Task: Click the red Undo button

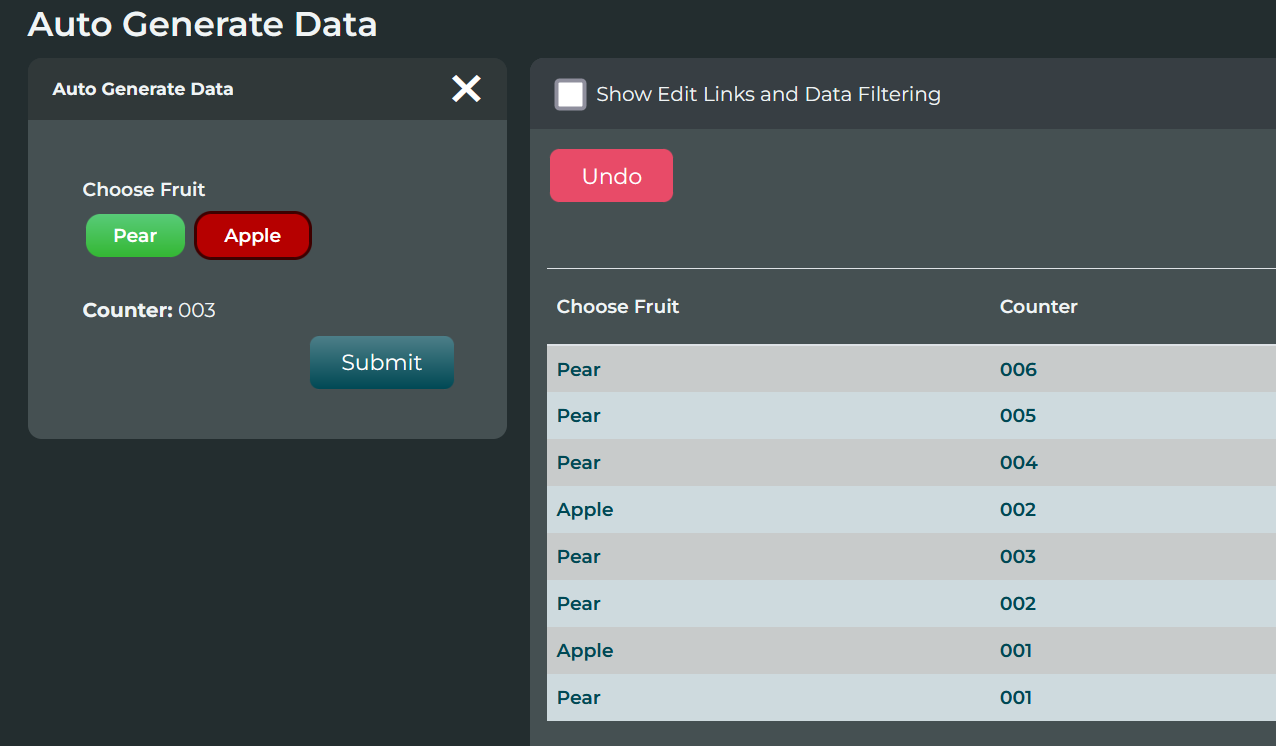Action: pos(611,176)
